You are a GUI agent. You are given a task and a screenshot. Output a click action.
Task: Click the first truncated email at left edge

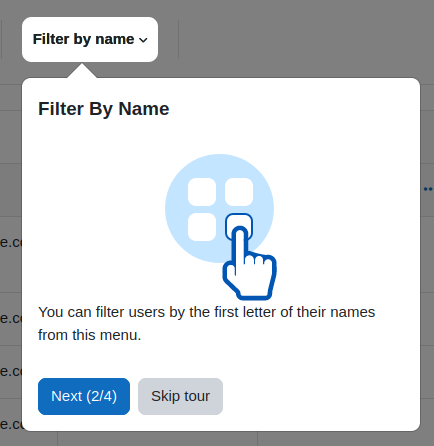click(11, 242)
